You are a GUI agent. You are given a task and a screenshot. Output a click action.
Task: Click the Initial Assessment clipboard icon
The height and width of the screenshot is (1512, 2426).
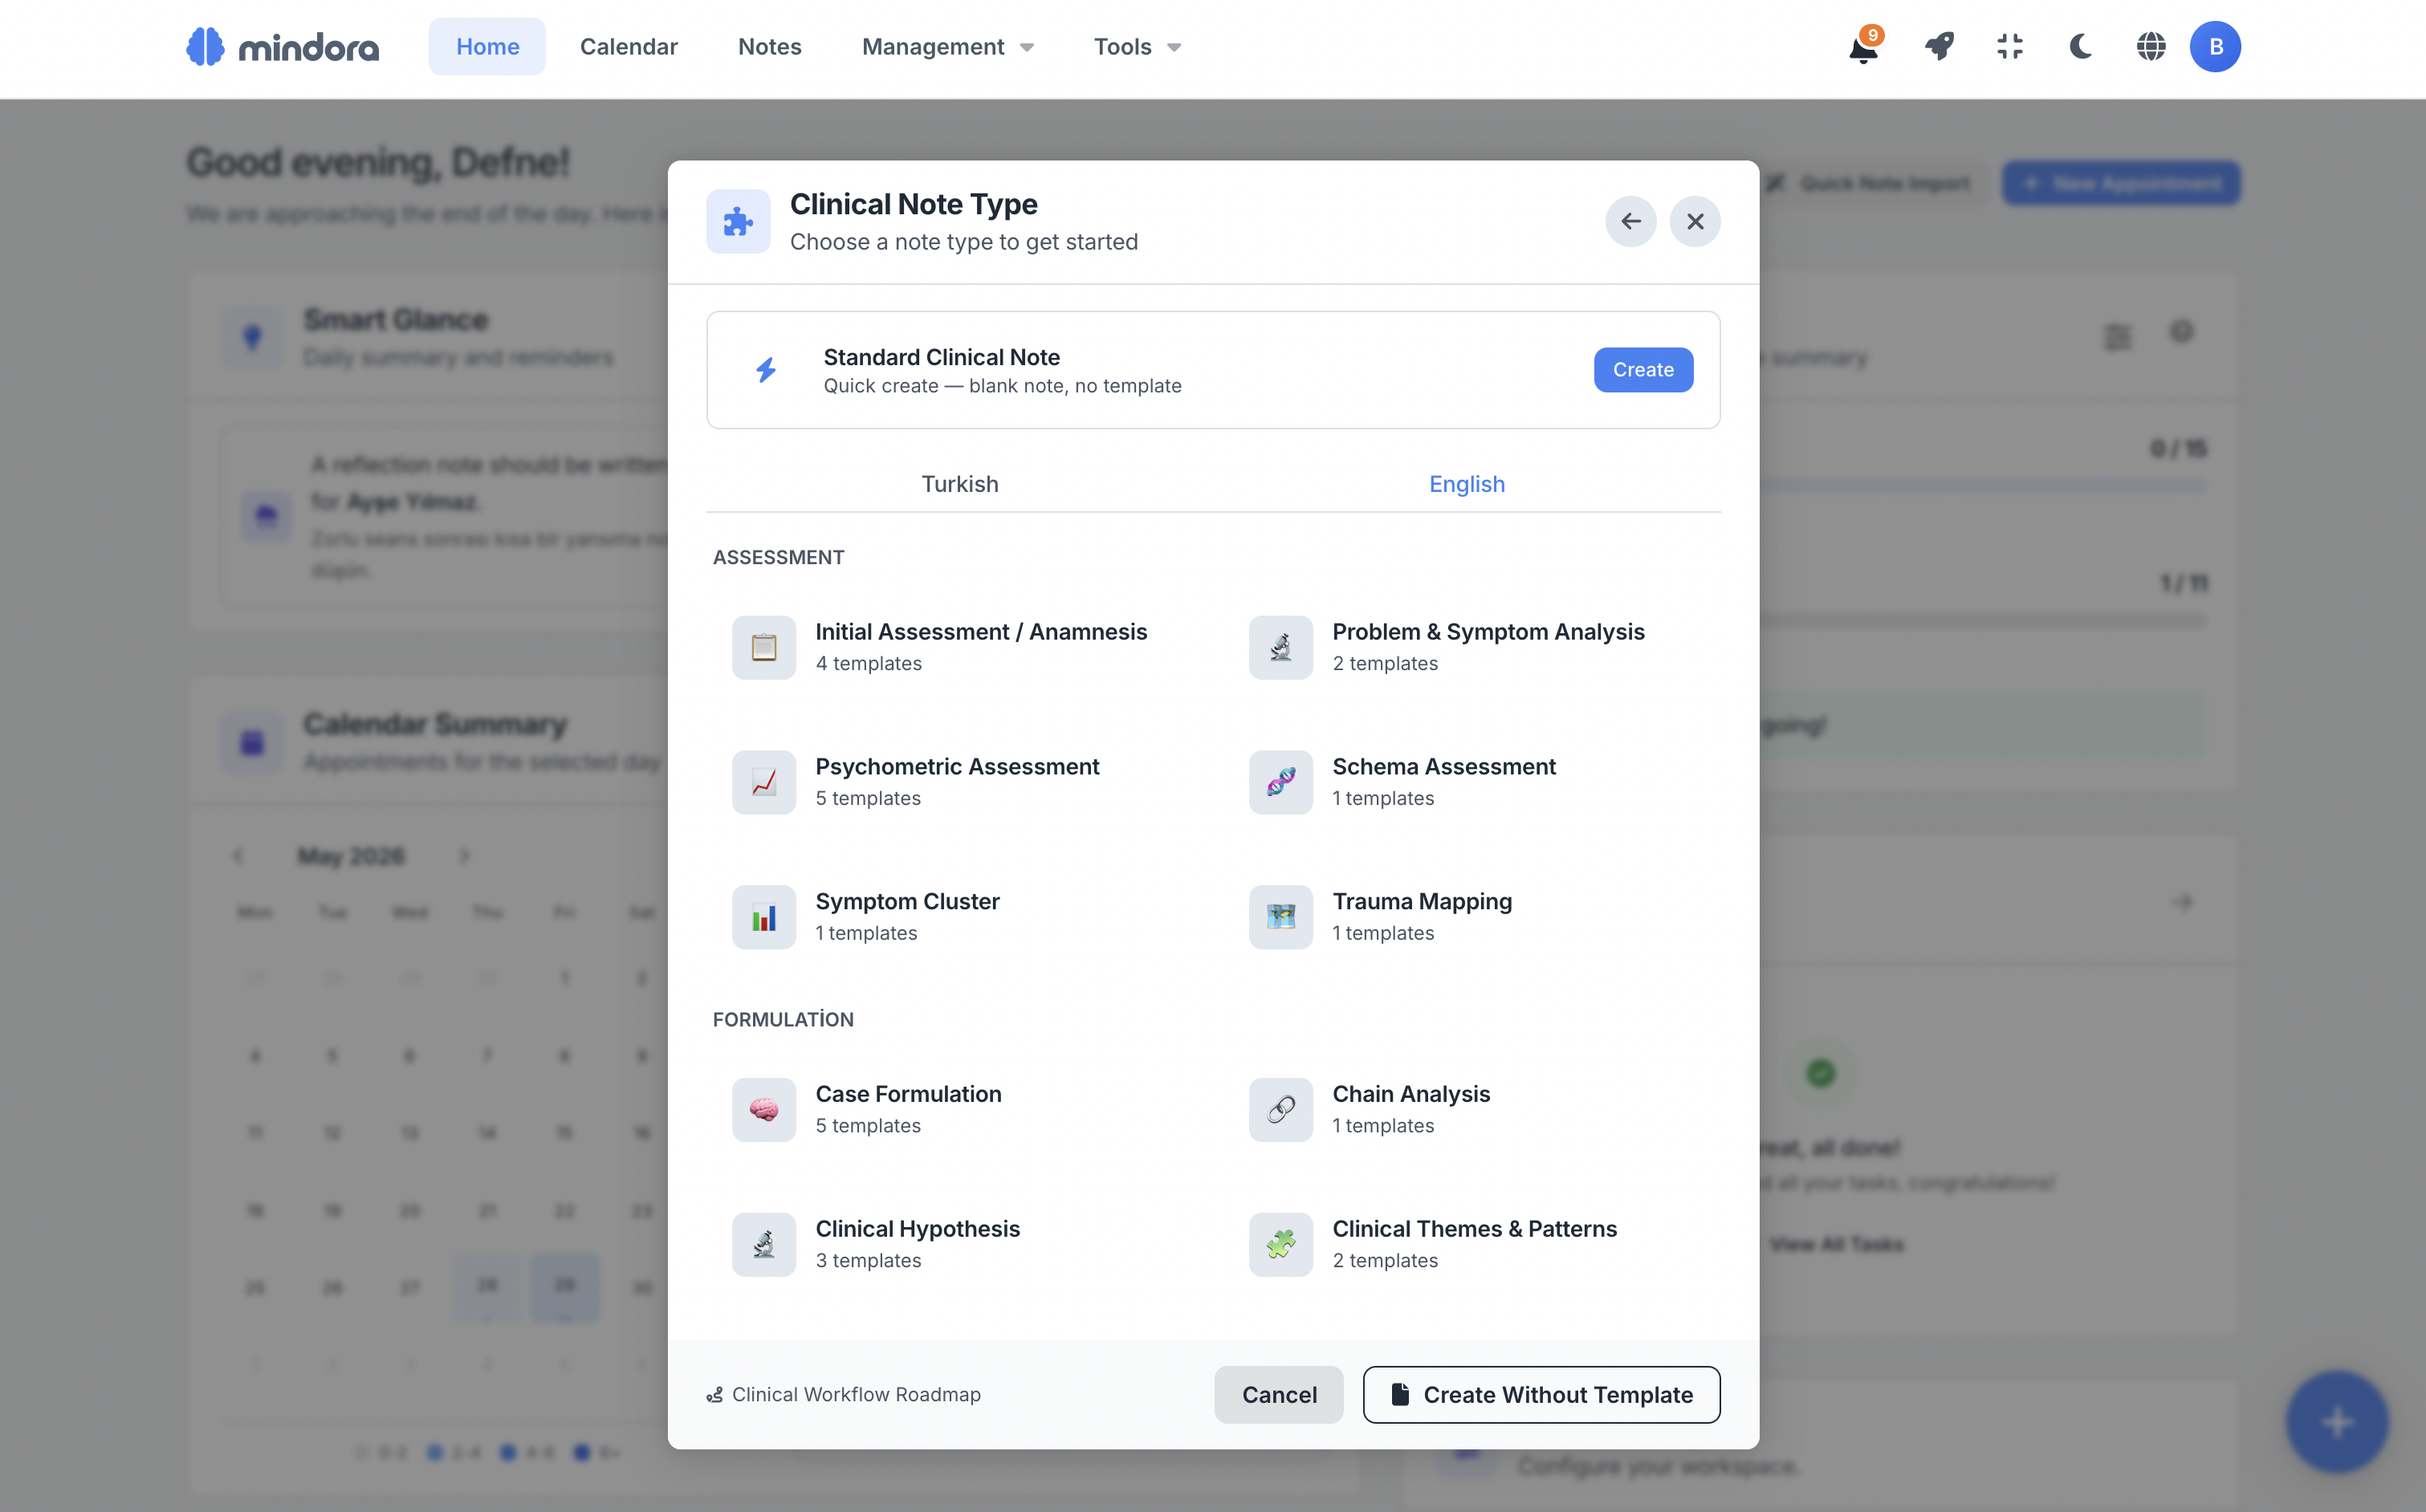(x=764, y=647)
